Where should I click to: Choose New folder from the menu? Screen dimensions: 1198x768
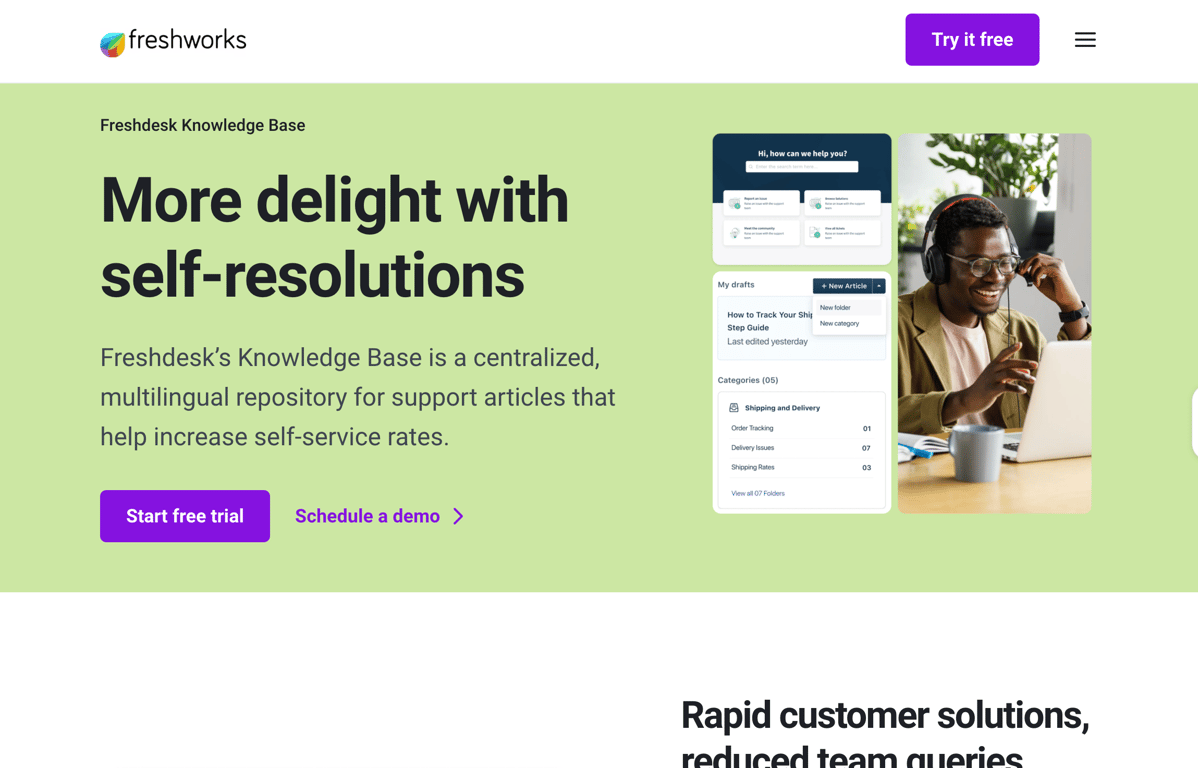pyautogui.click(x=835, y=307)
